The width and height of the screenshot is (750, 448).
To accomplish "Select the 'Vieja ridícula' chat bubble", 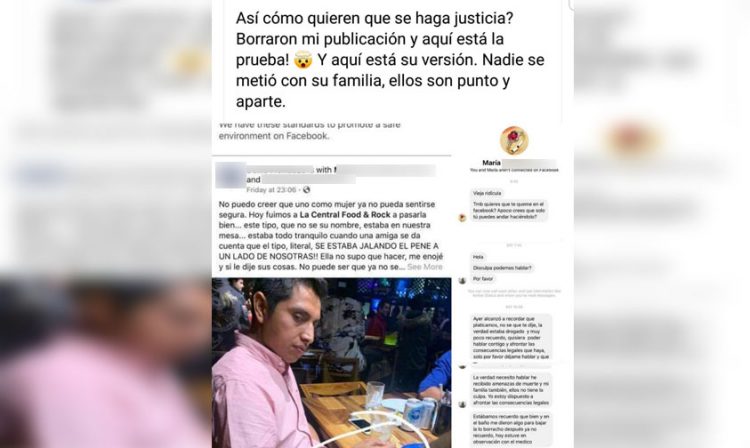I will tap(487, 193).
